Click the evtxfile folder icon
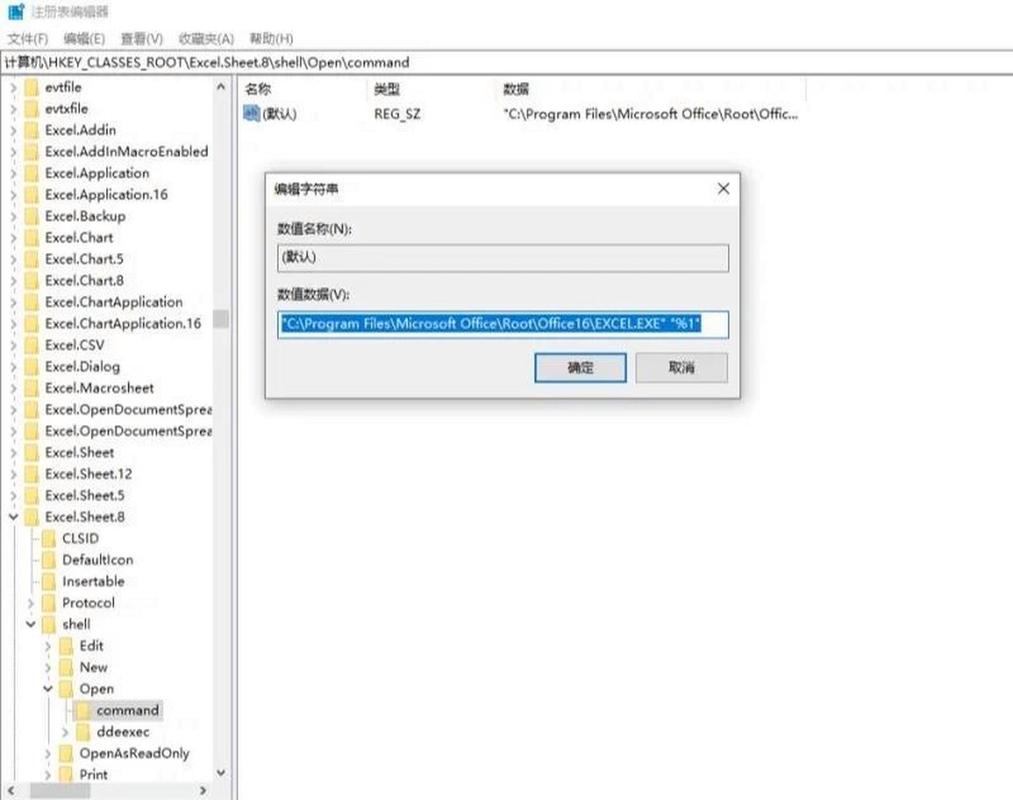This screenshot has height=800, width=1013. pos(32,109)
